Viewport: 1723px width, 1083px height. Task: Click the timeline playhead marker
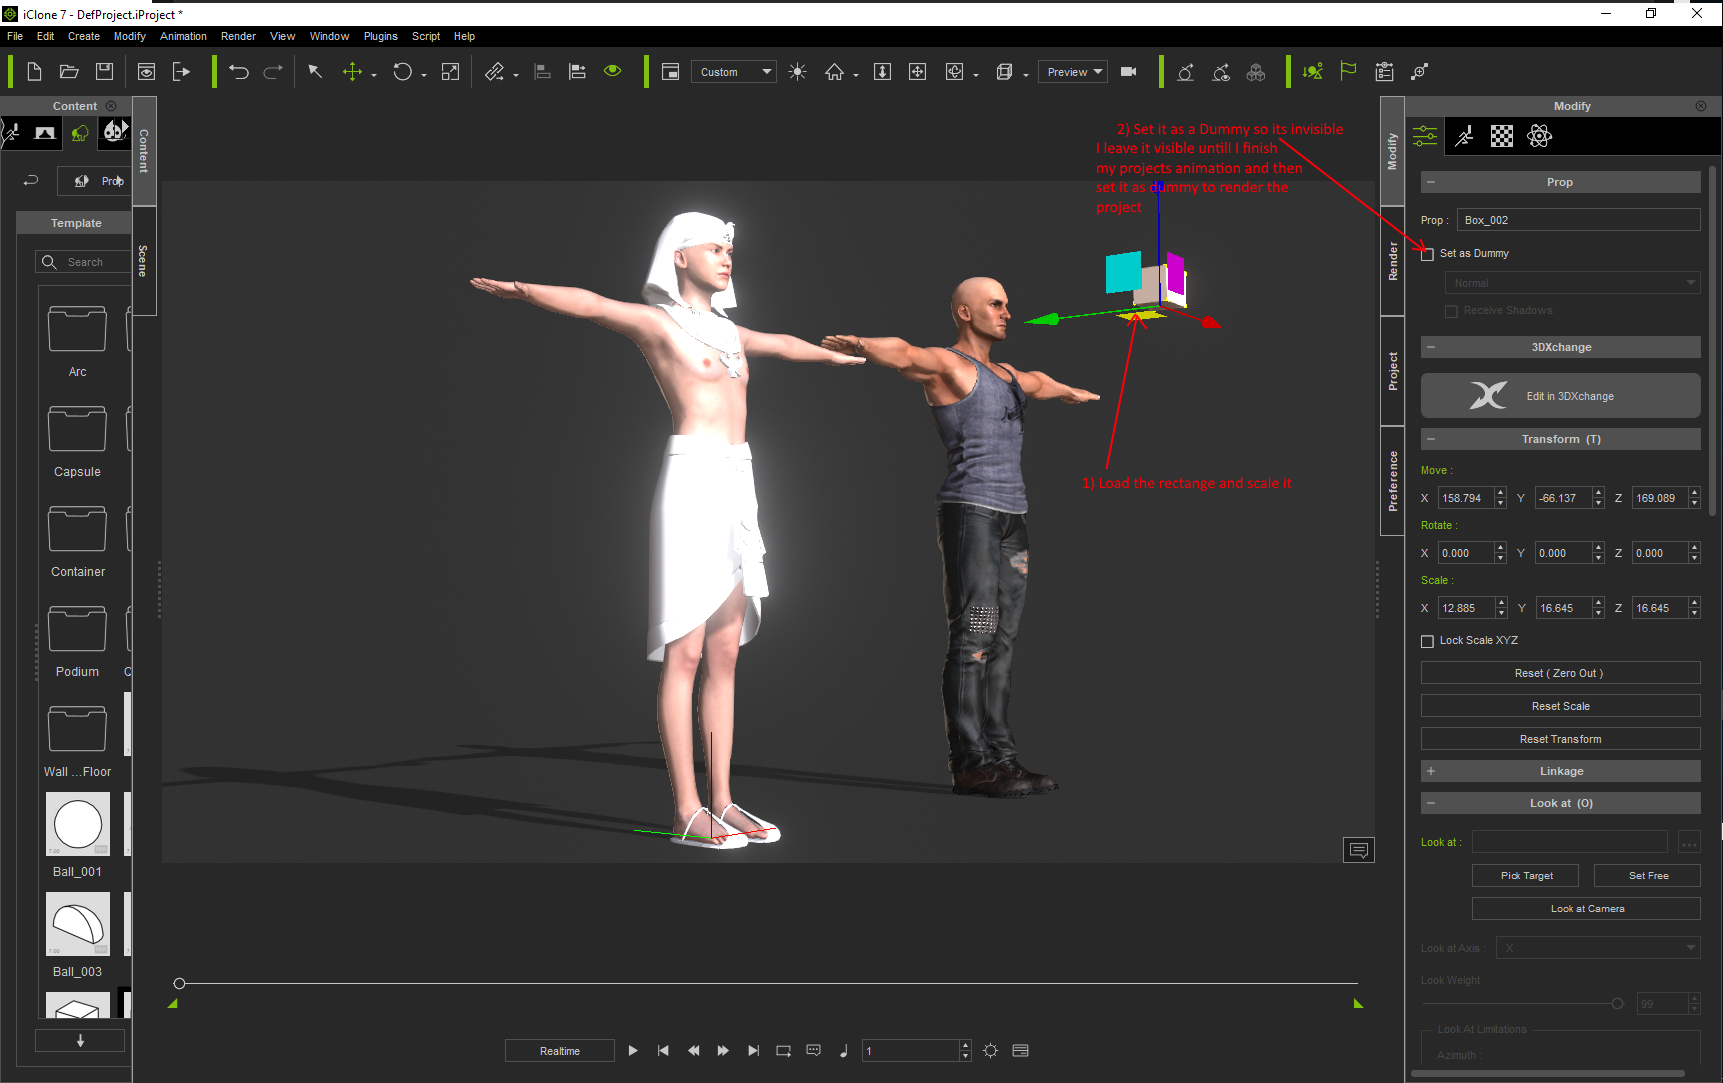coord(179,983)
